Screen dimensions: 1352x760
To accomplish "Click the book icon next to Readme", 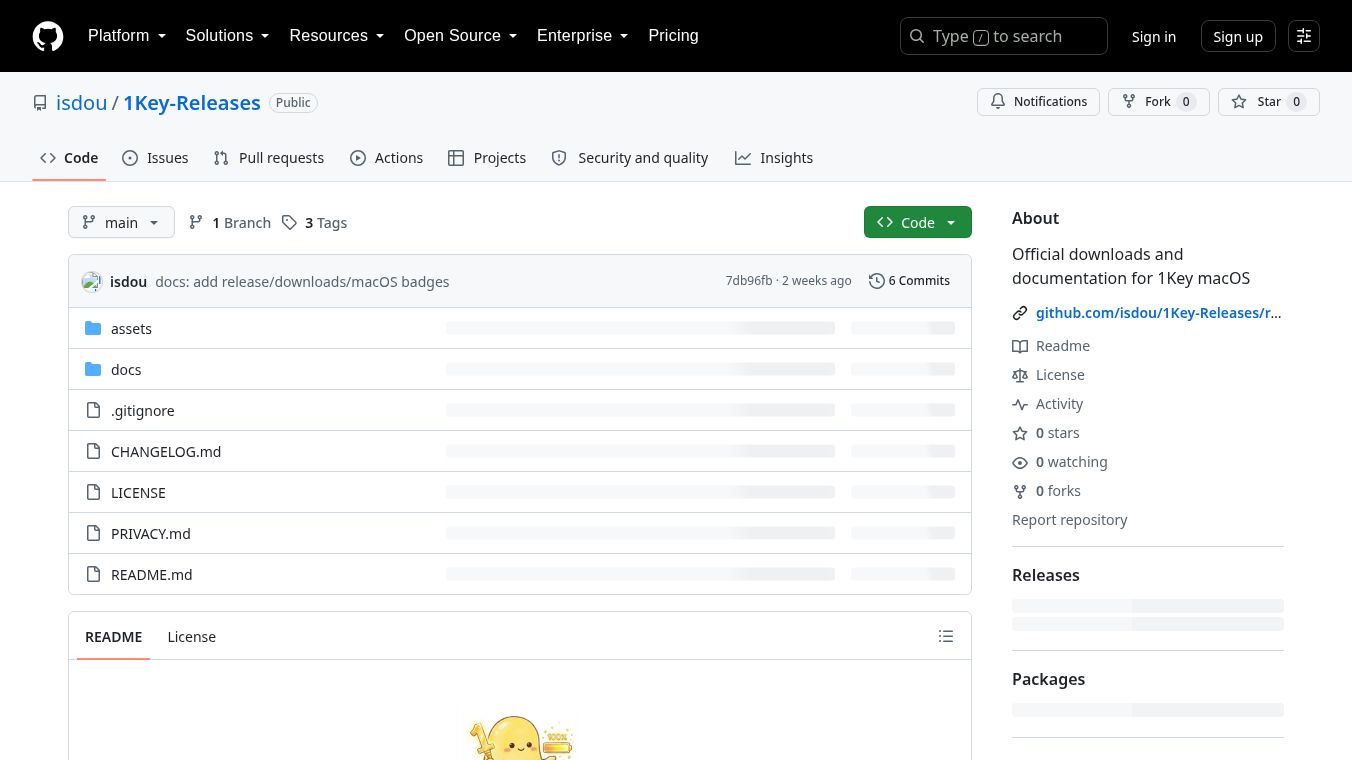I will pos(1020,346).
